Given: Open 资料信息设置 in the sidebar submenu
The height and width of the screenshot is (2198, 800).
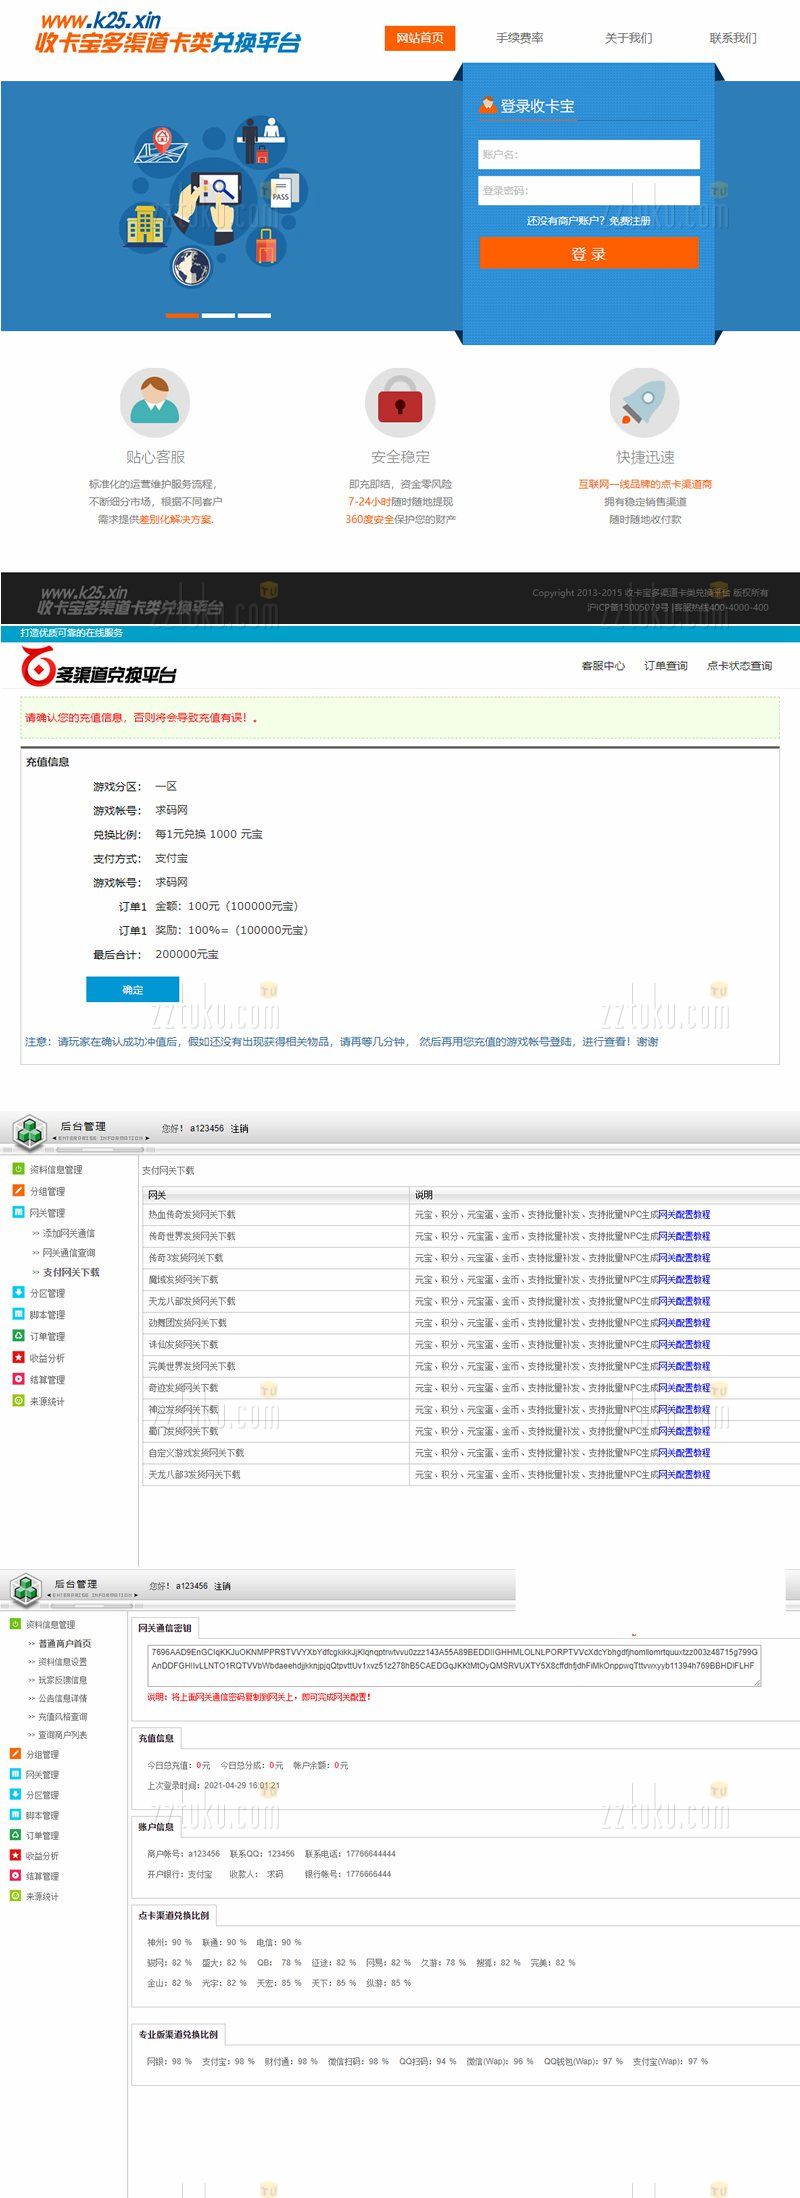Looking at the screenshot, I should click(62, 1661).
